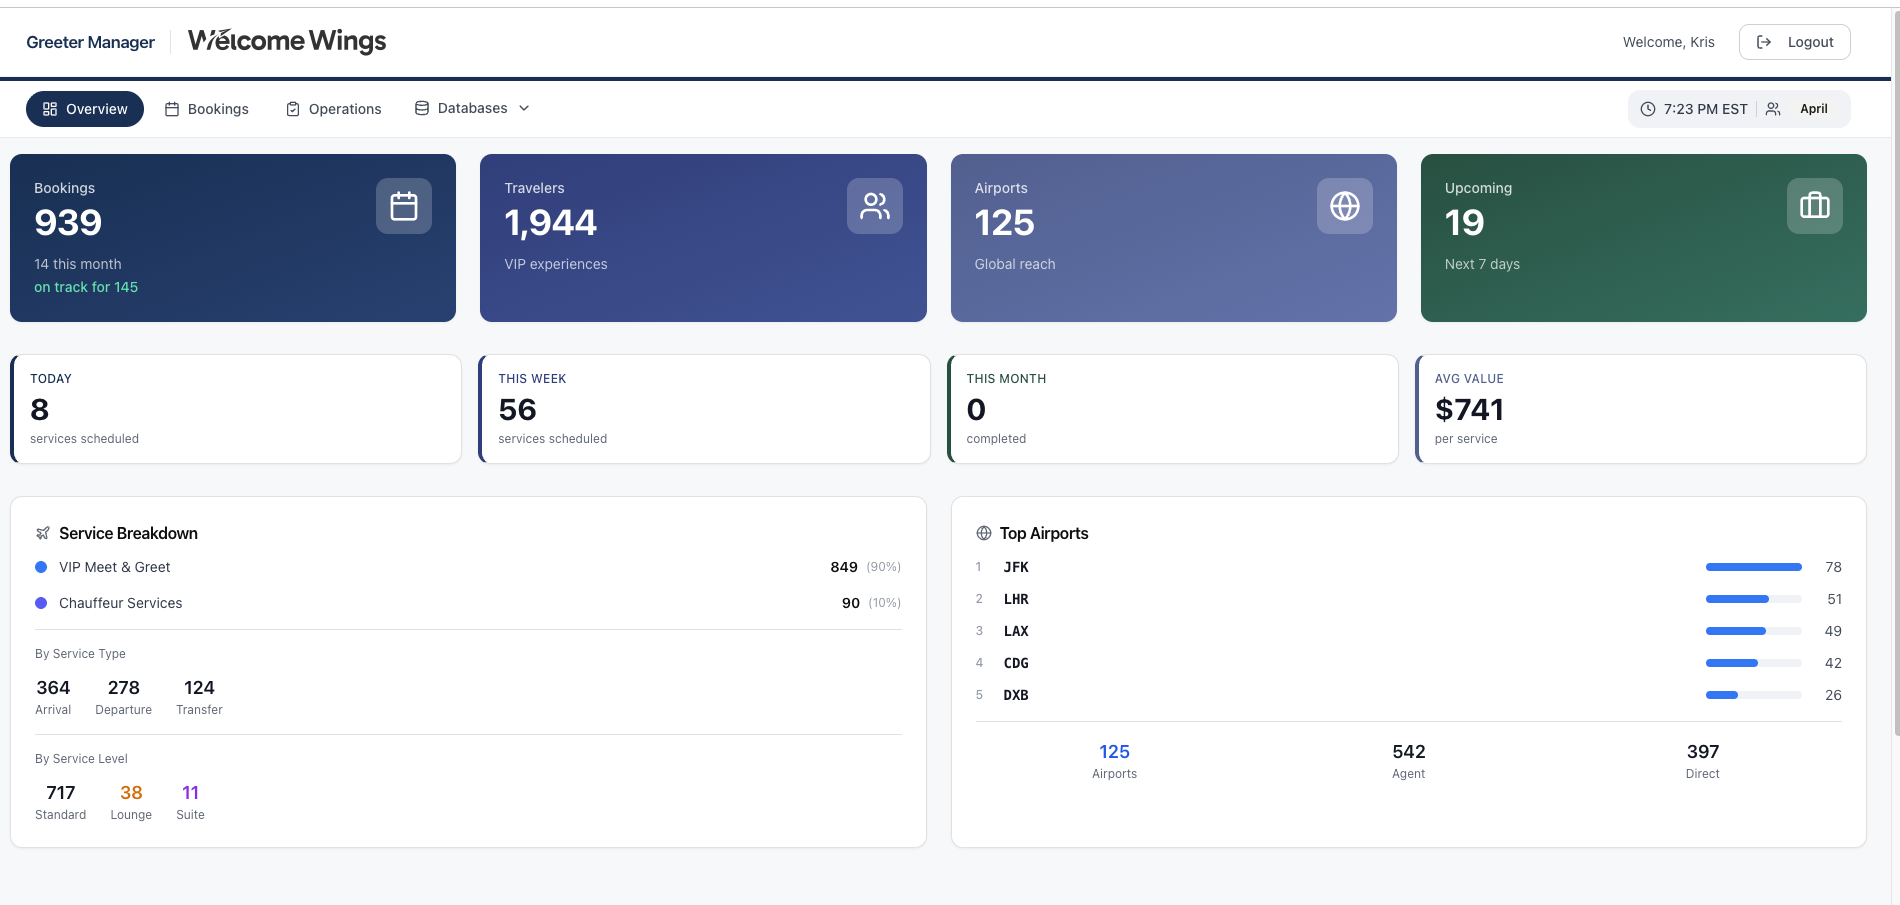Click the airplane icon beside Service Breakdown
Viewport: 1900px width, 905px height.
[42, 533]
